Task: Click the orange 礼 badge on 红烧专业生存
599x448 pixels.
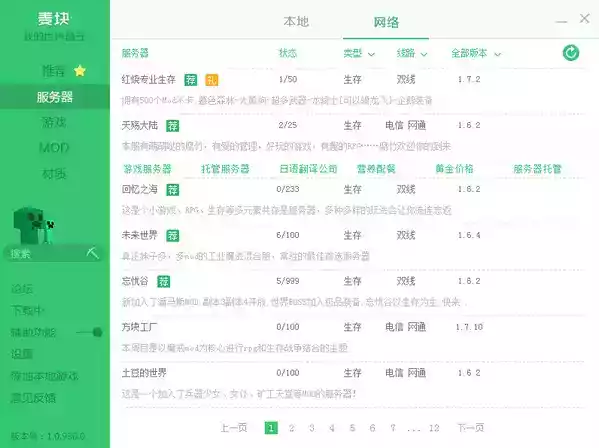Action: tap(211, 79)
